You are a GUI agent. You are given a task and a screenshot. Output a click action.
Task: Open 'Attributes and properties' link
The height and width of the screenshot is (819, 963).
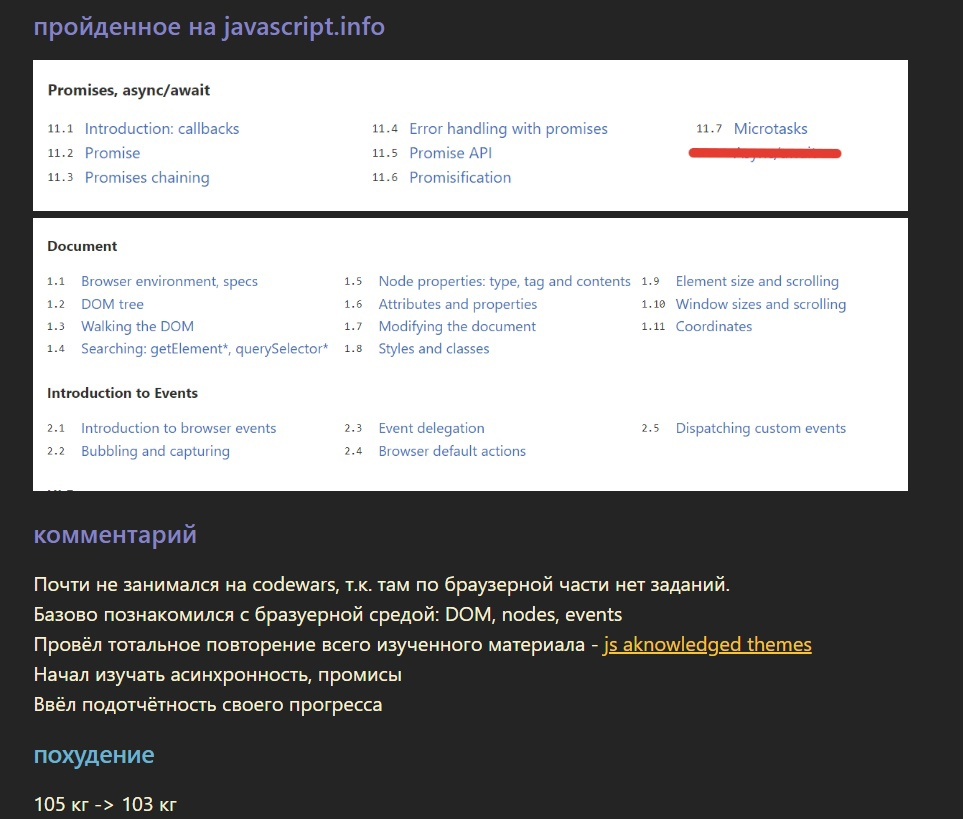coord(457,304)
